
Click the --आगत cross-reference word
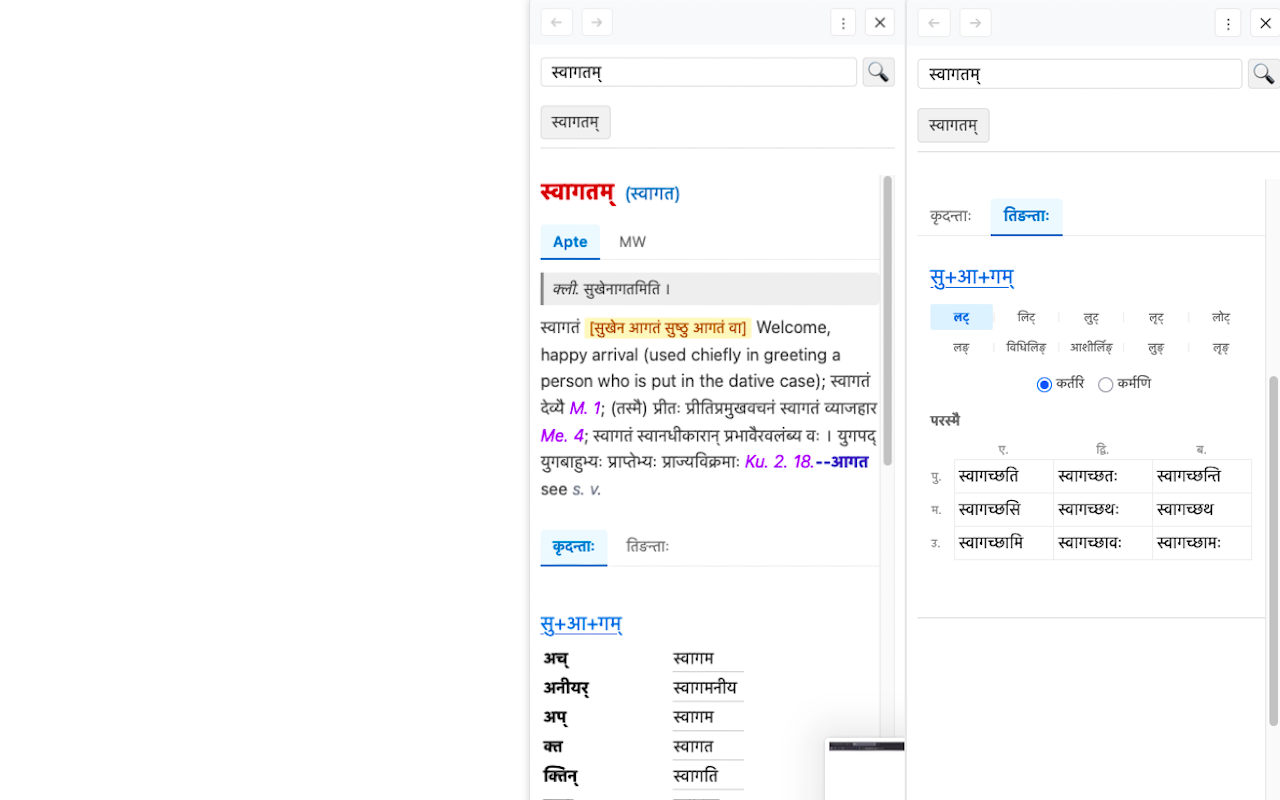tap(842, 462)
